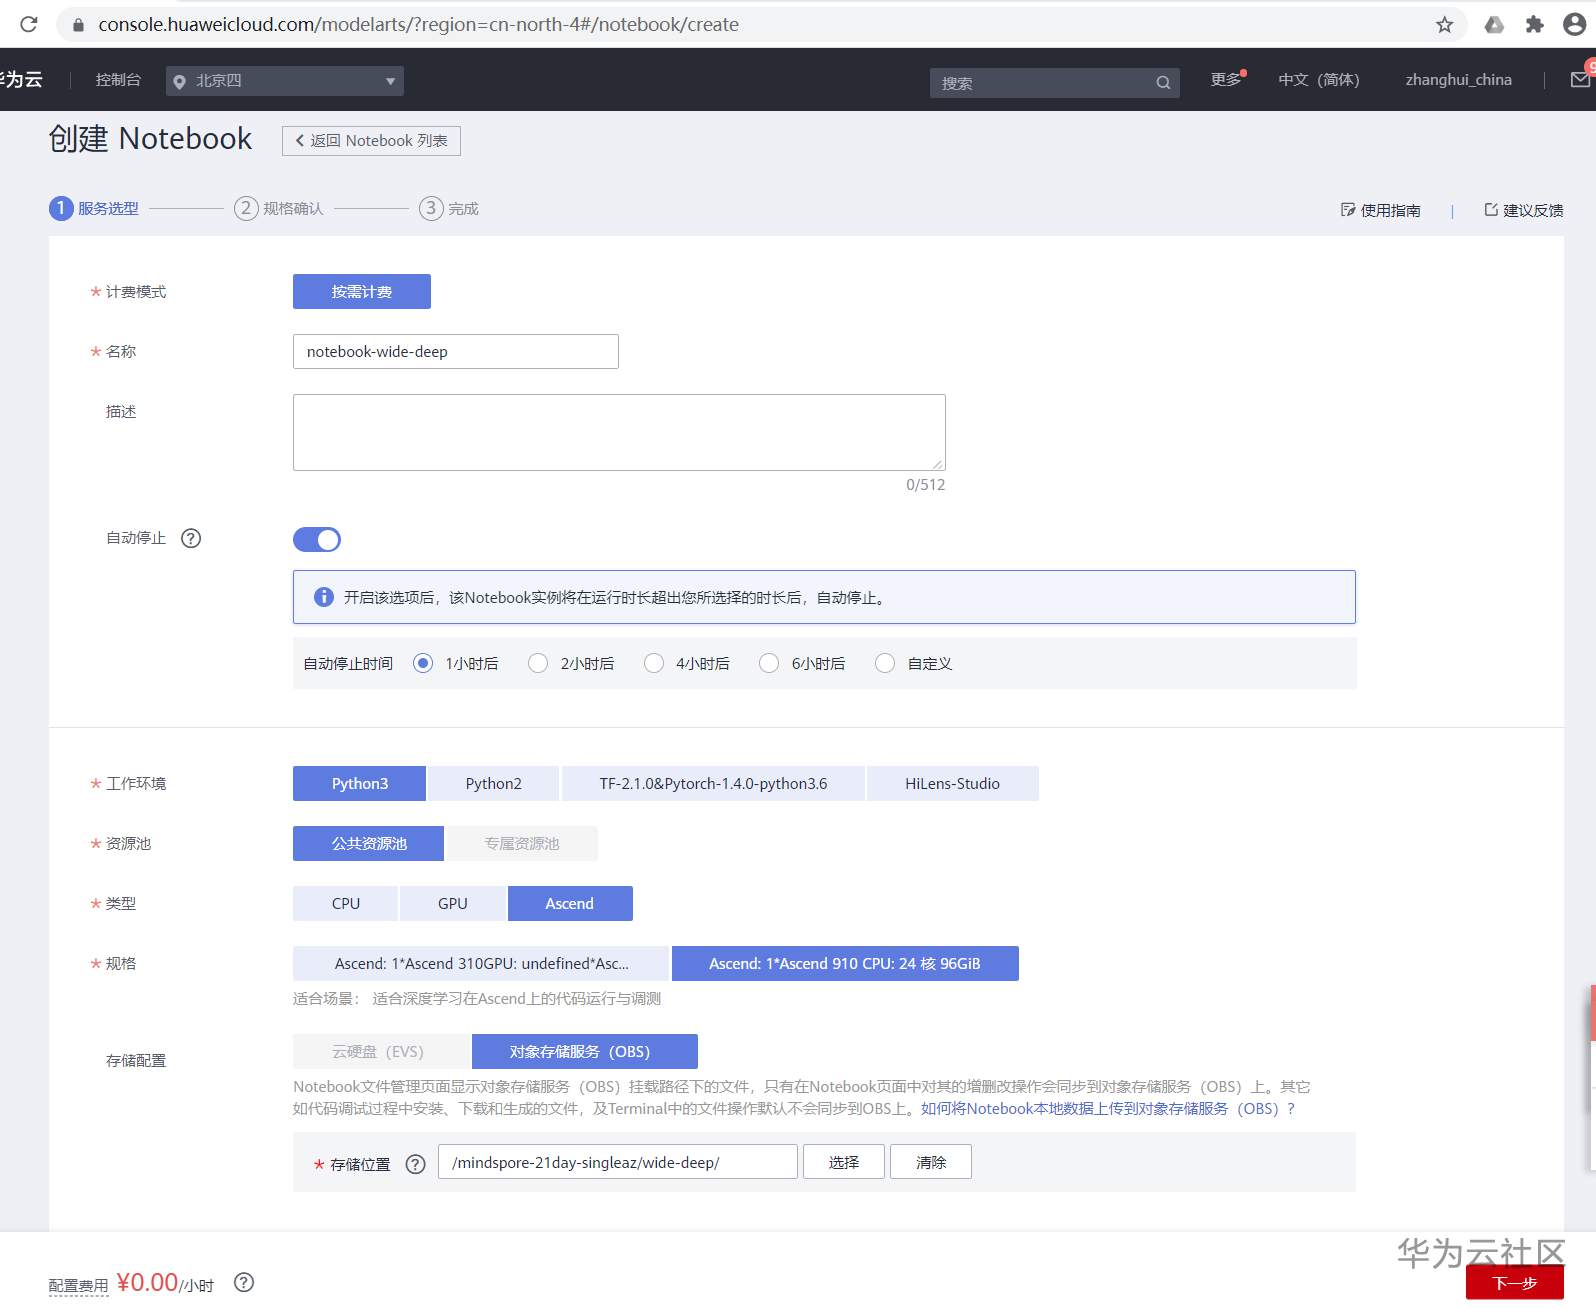Click the help icon beside 配置费用 price
The width and height of the screenshot is (1596, 1308).
click(x=244, y=1282)
